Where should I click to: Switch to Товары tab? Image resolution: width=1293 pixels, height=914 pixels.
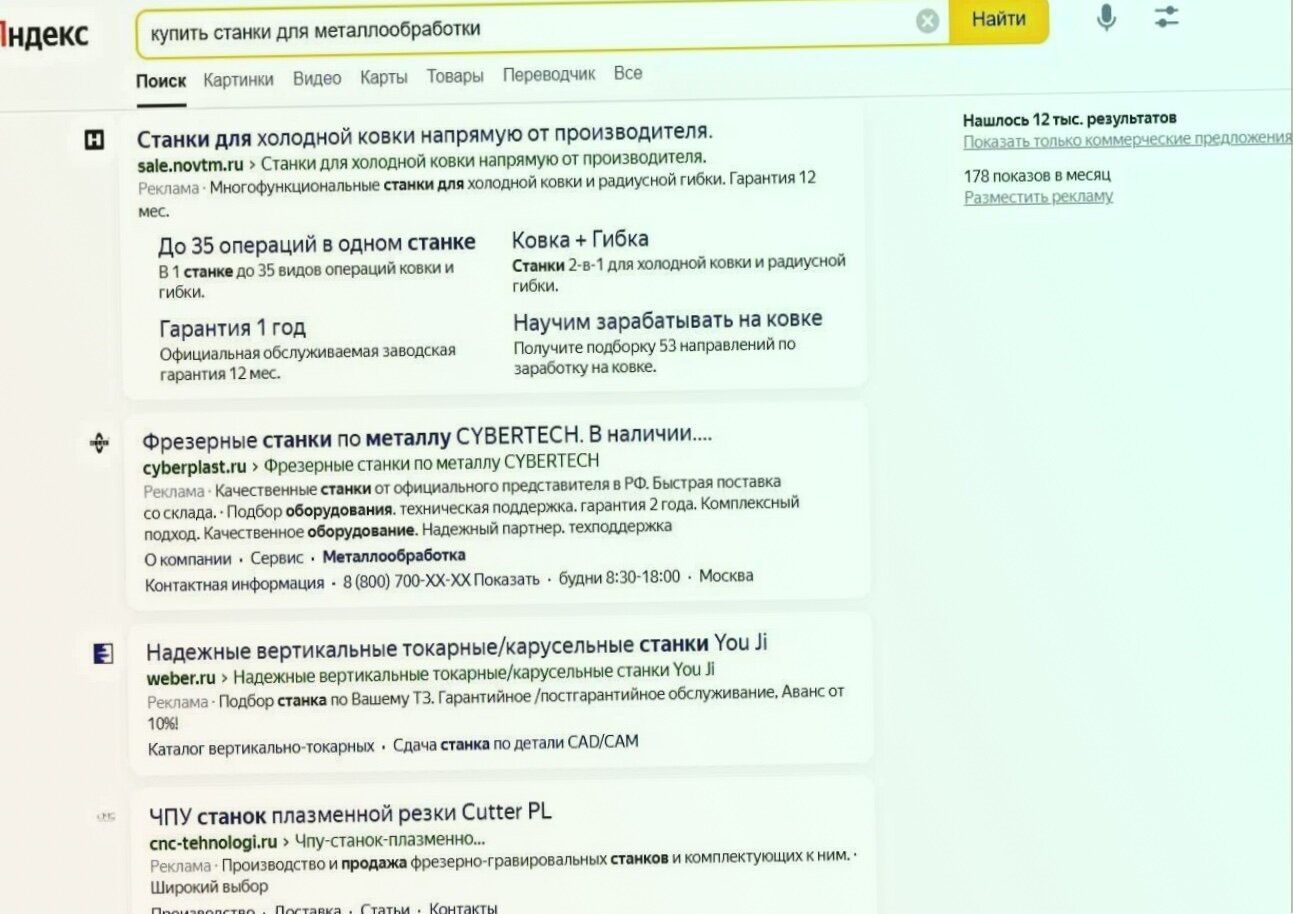(x=455, y=76)
